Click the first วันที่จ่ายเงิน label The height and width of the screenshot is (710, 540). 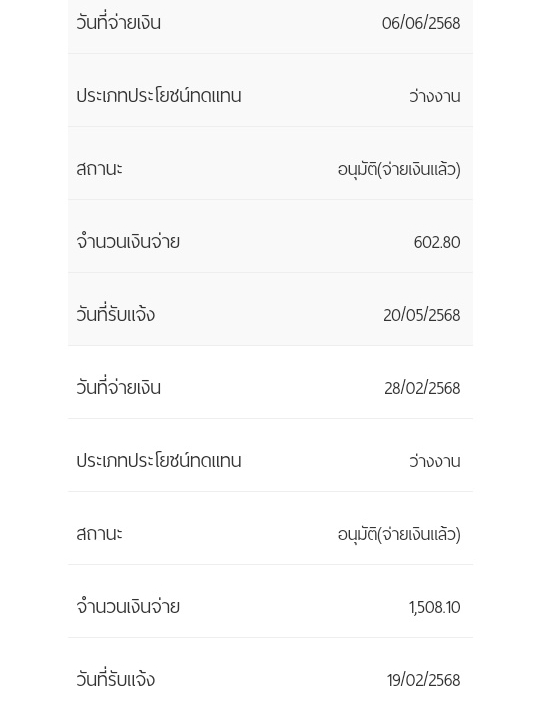[119, 22]
